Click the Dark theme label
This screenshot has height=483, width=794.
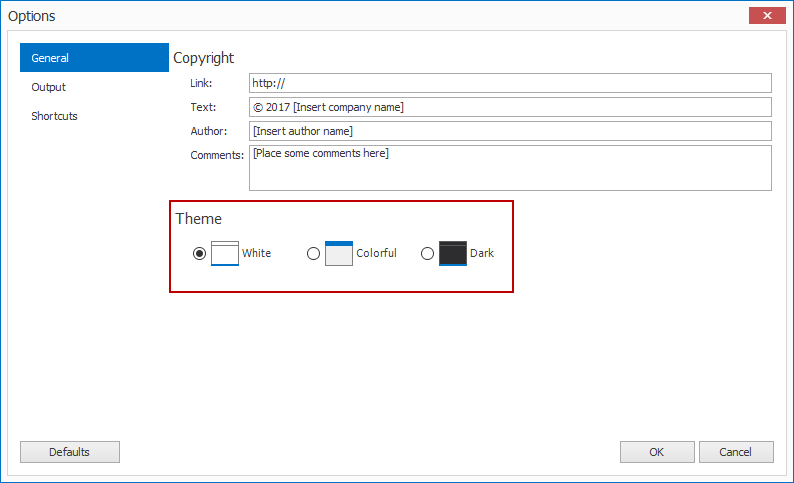(x=482, y=253)
